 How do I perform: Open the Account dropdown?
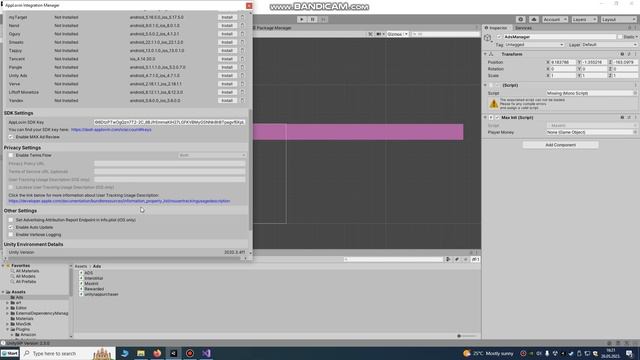coord(555,19)
